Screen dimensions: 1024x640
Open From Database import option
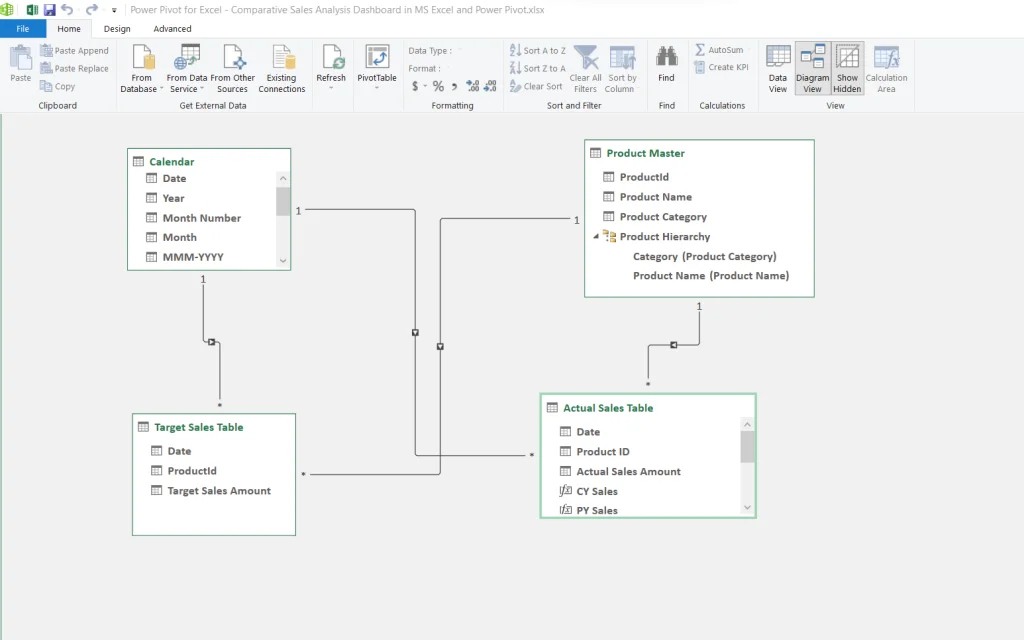(x=142, y=69)
